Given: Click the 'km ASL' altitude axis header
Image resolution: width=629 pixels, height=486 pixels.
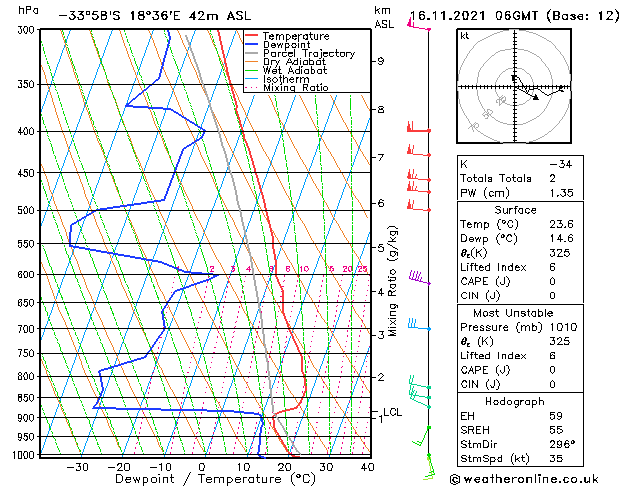Looking at the screenshot, I should pos(384,17).
